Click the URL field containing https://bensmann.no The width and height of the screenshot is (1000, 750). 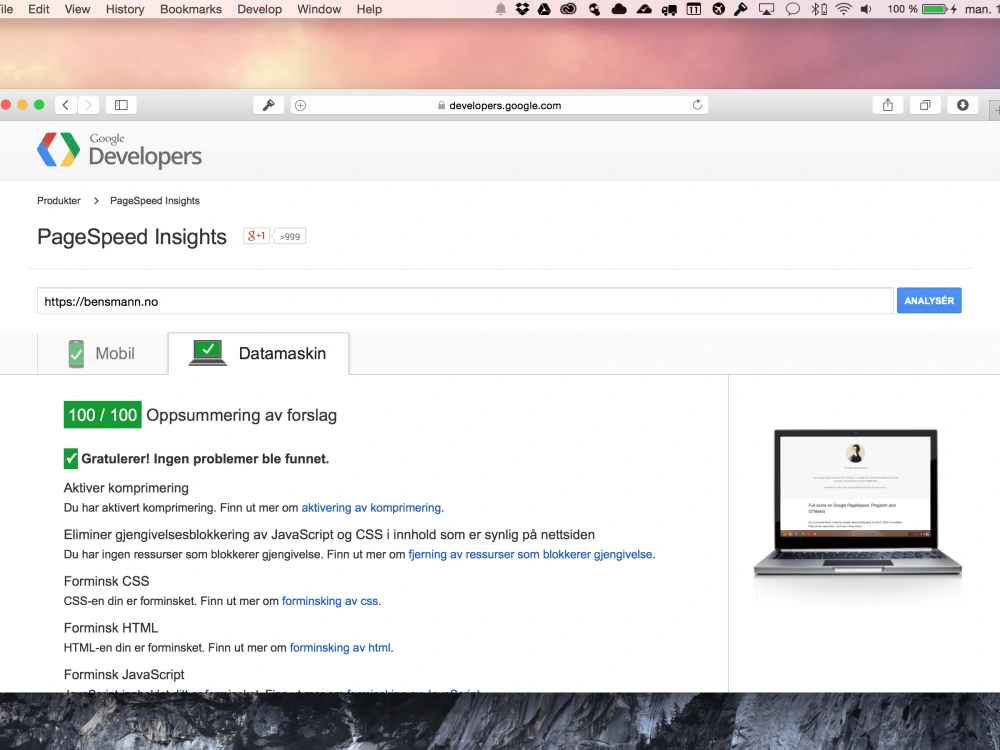pos(465,301)
